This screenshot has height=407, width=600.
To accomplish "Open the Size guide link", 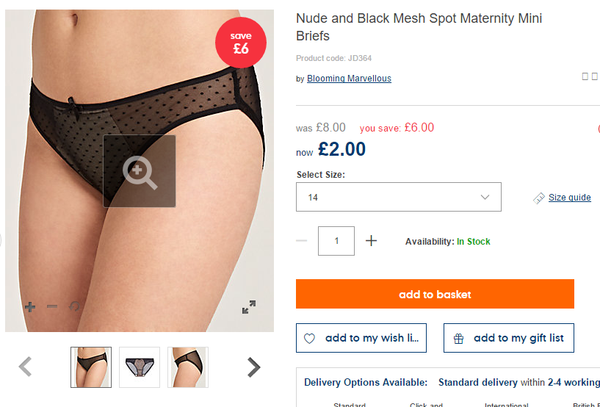I will 569,197.
